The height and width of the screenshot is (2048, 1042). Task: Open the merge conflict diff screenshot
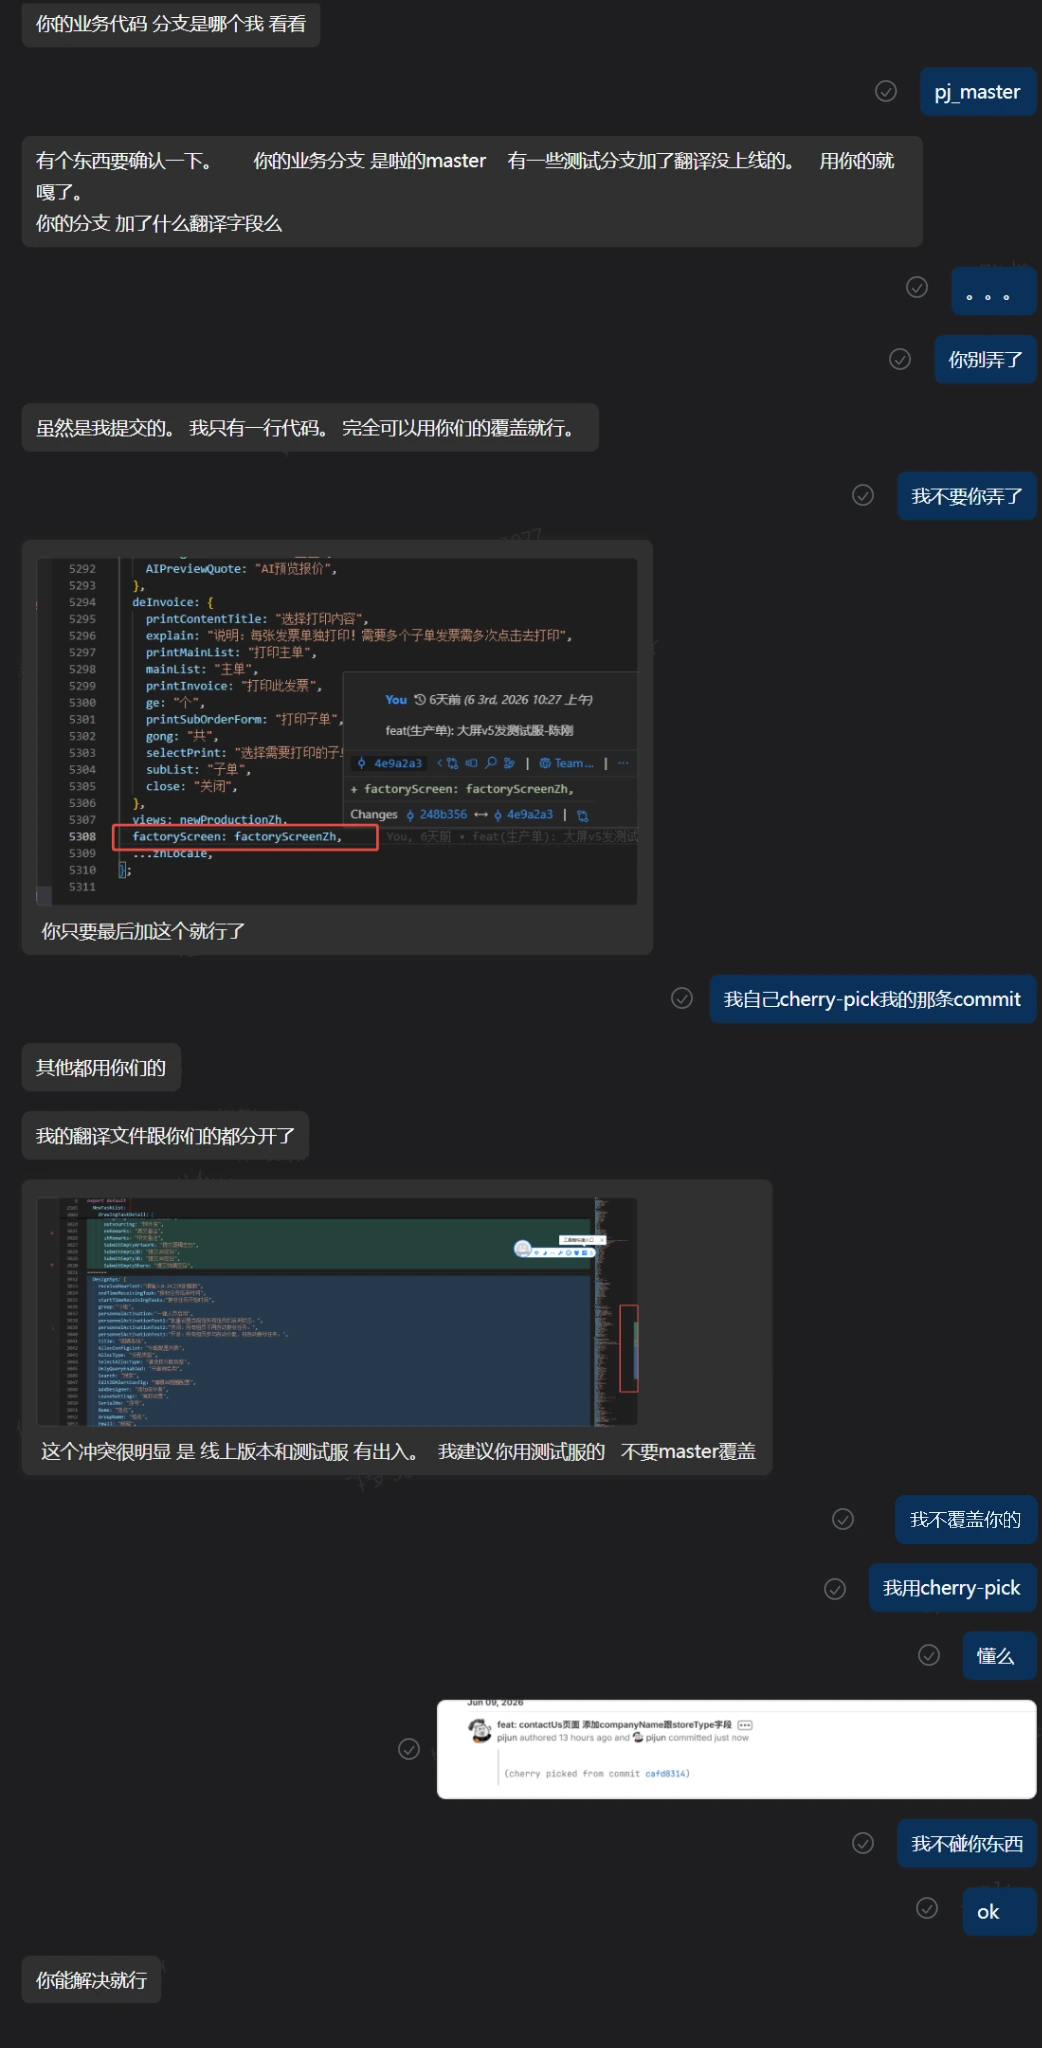(337, 1311)
